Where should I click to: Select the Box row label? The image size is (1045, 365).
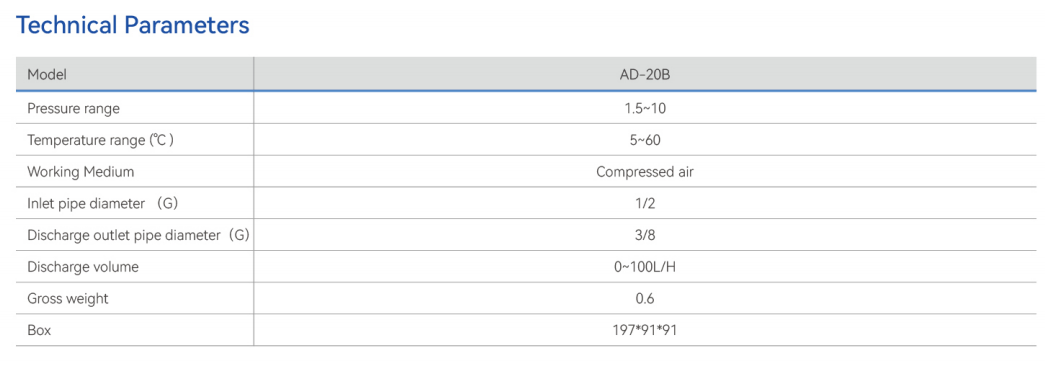(39, 330)
